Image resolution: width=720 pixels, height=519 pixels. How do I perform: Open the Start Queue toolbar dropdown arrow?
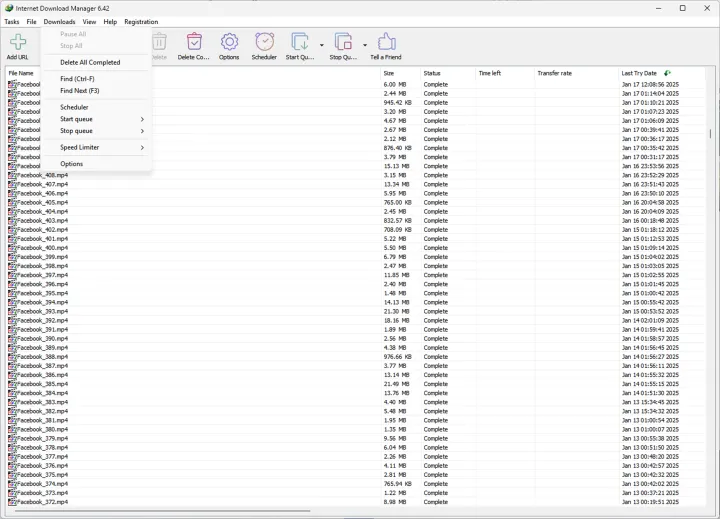pos(321,45)
